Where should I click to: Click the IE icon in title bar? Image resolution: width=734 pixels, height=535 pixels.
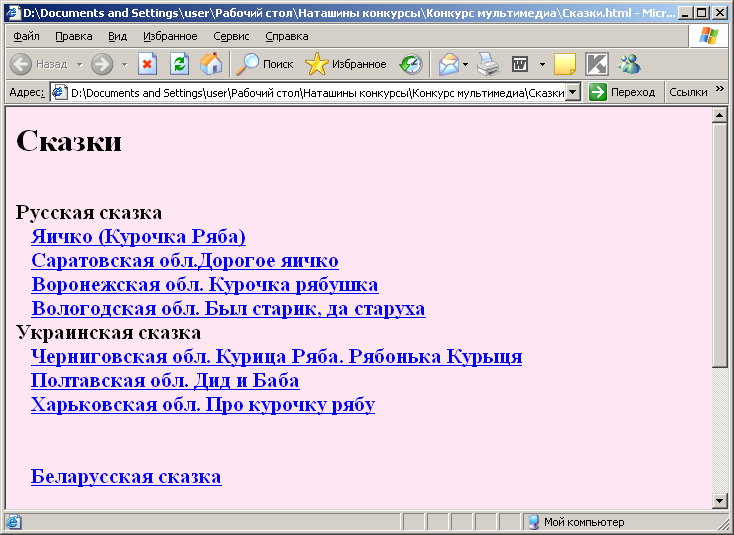click(x=13, y=13)
